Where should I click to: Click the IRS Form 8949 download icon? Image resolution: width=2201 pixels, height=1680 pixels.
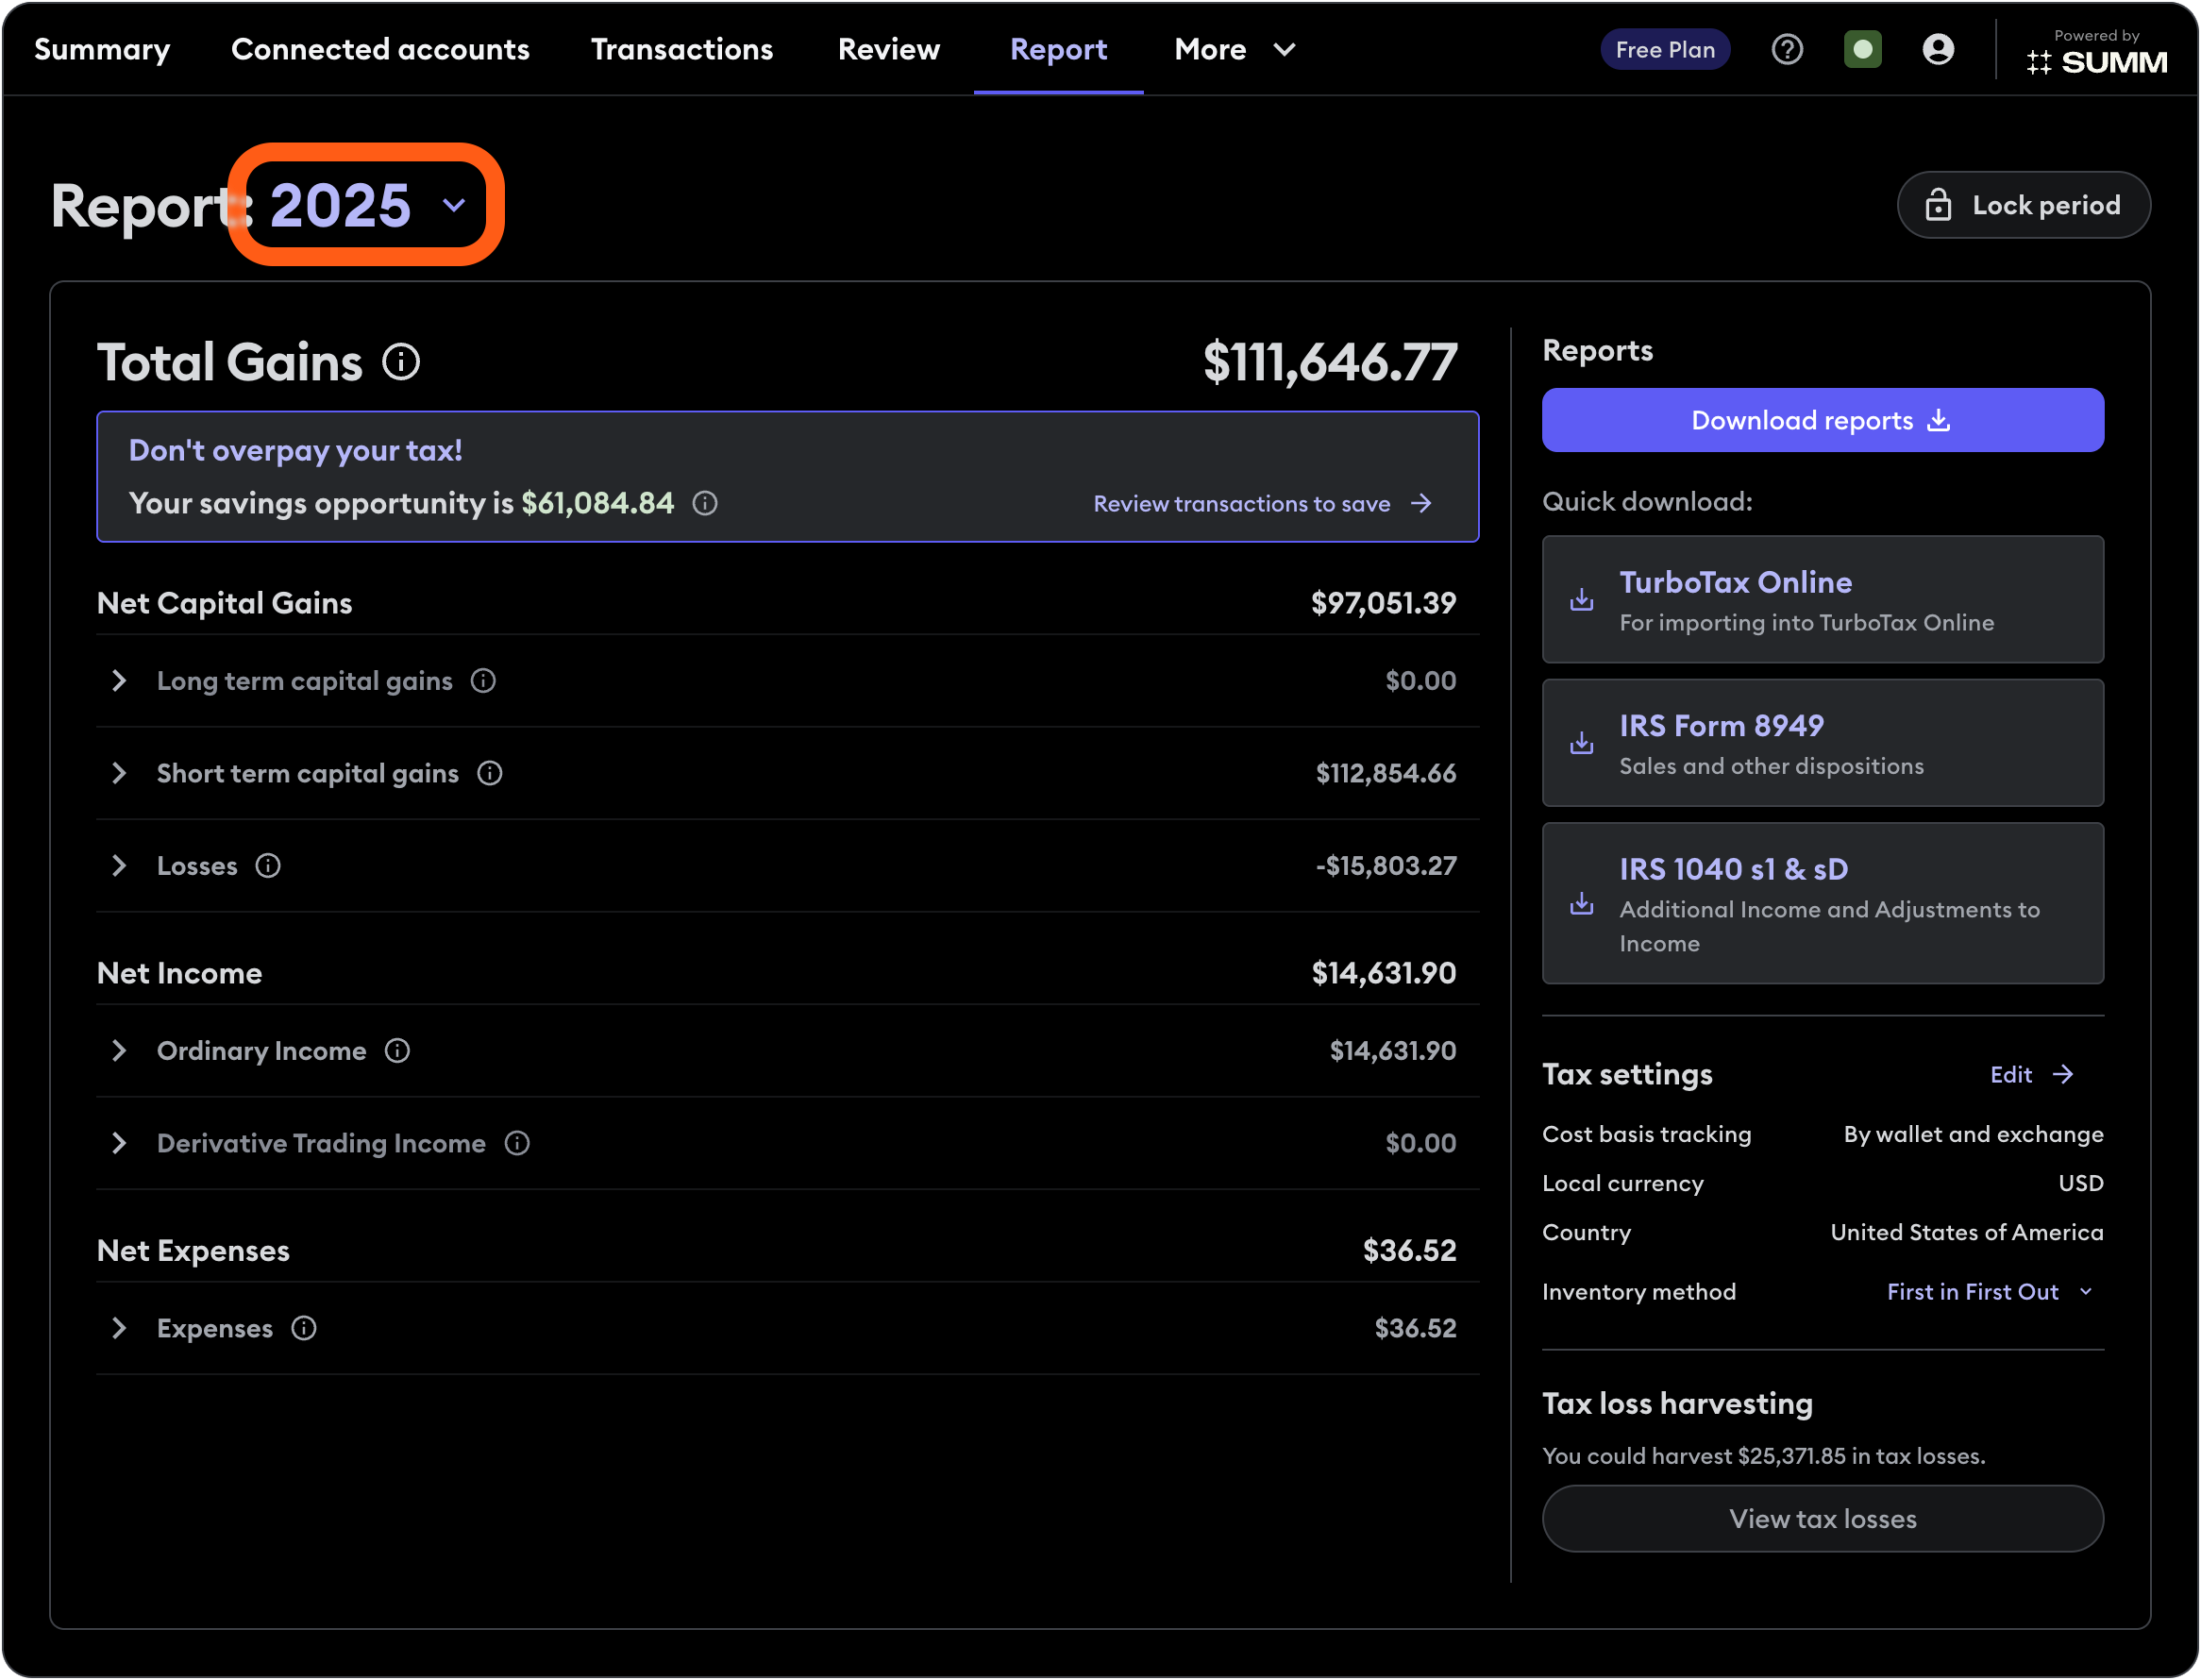point(1581,742)
